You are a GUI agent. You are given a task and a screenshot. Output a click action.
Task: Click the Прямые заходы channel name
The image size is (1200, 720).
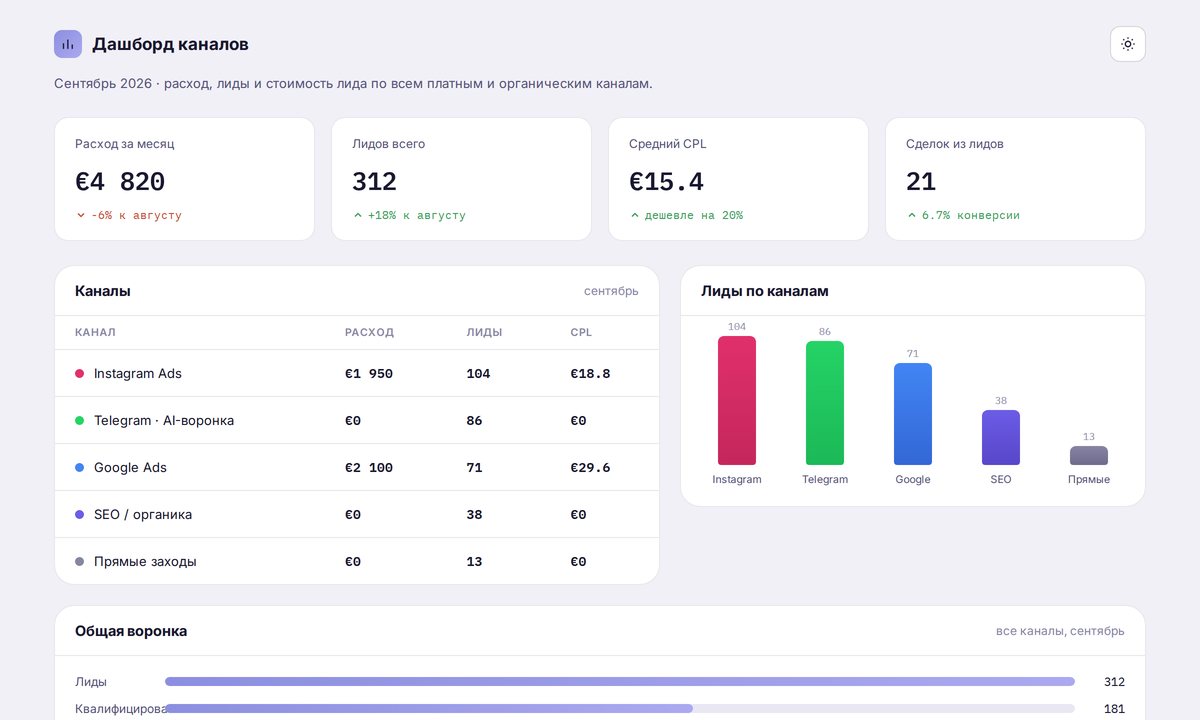coord(145,561)
